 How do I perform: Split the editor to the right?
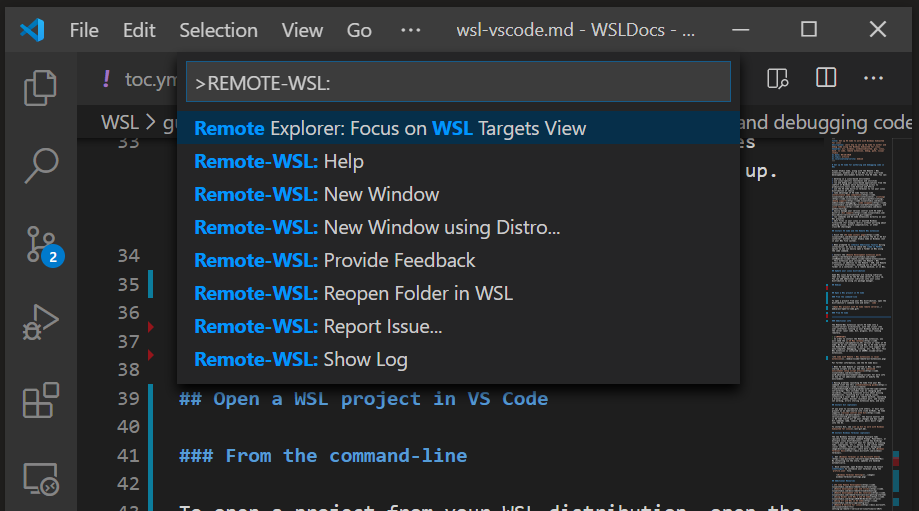826,78
